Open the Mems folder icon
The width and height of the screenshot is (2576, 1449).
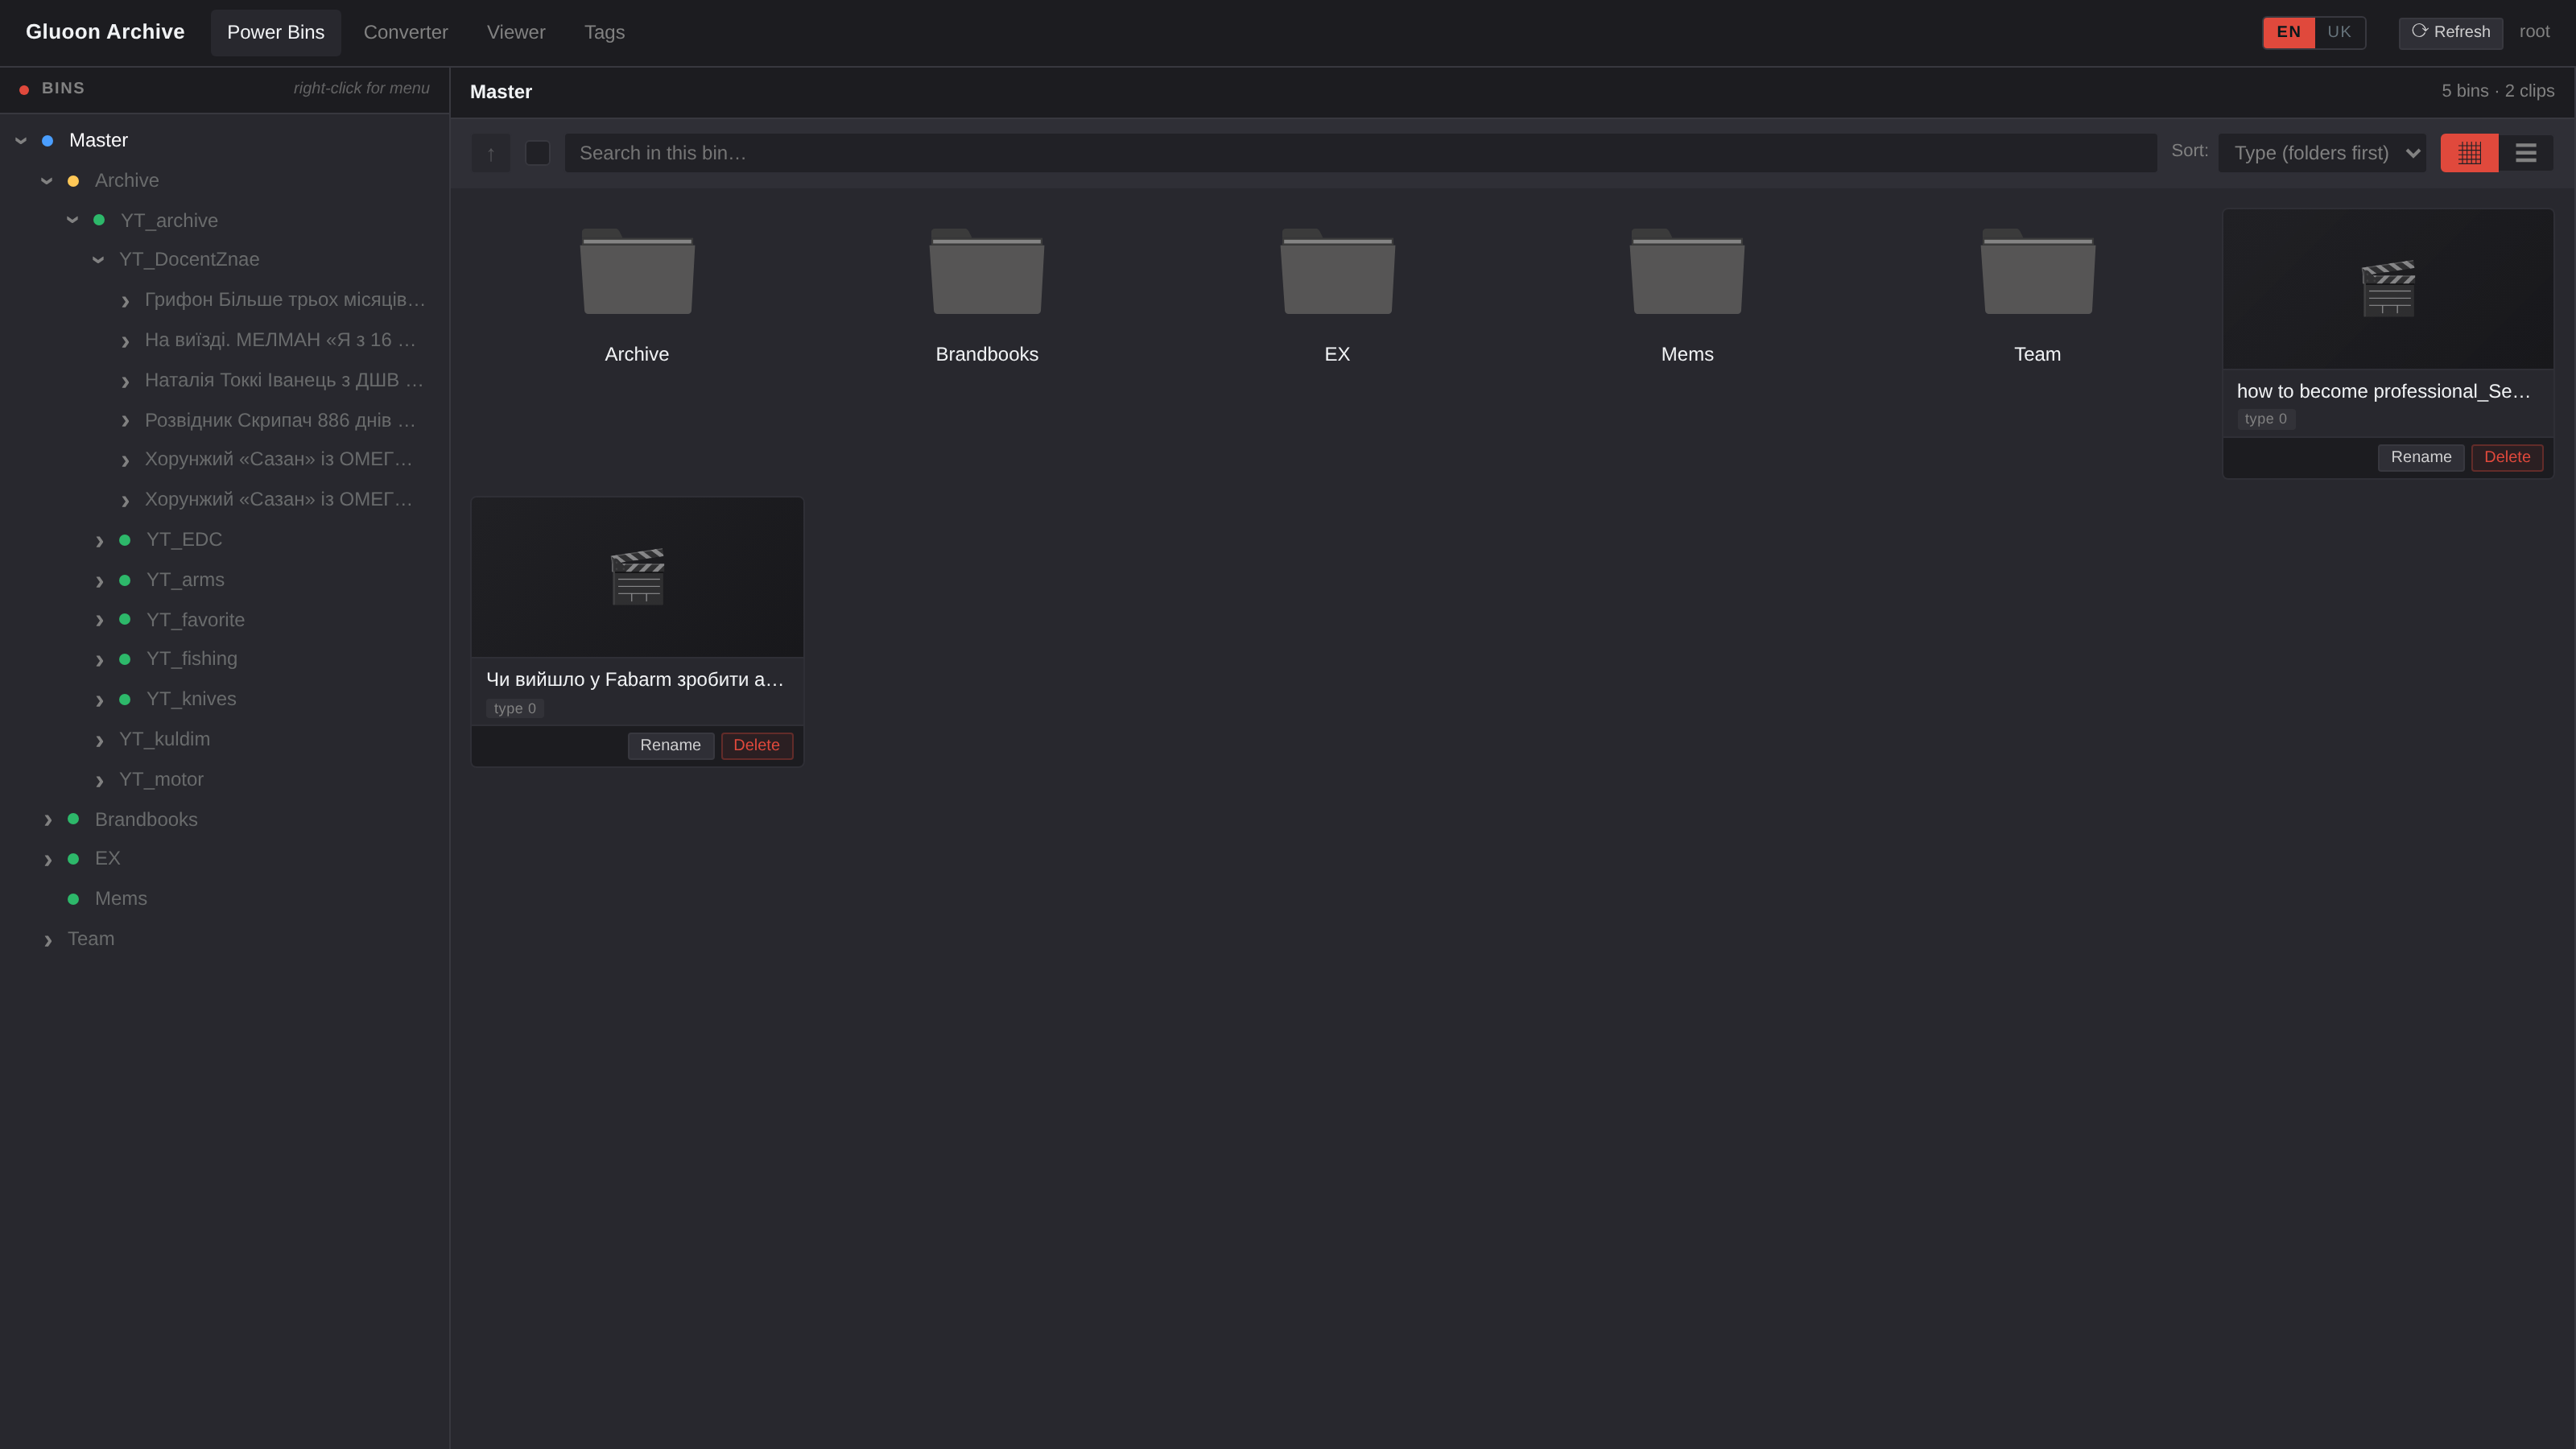coord(1687,271)
